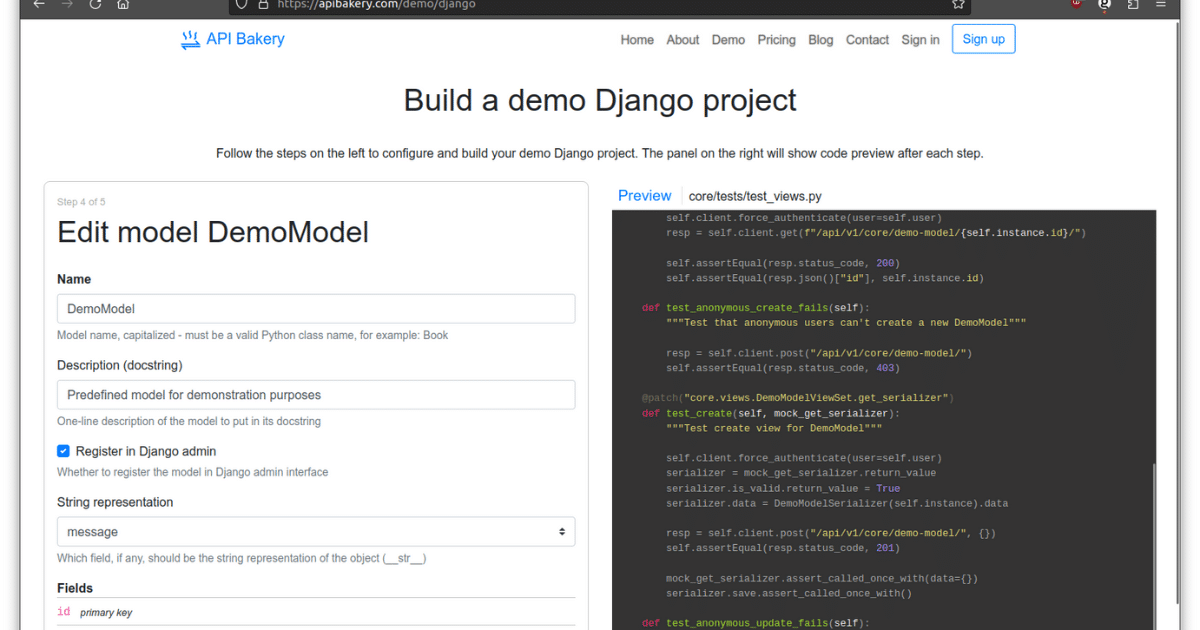1200x630 pixels.
Task: Click the API Bakery logo icon
Action: click(x=190, y=39)
